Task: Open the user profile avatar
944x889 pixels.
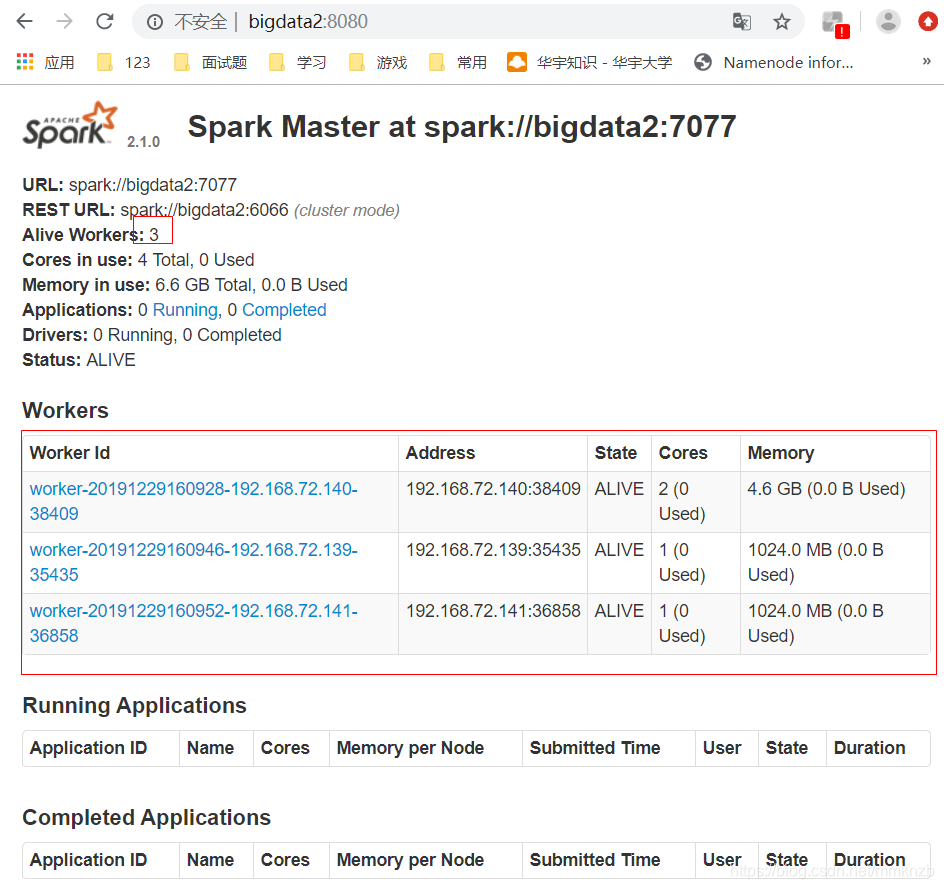Action: pyautogui.click(x=887, y=22)
